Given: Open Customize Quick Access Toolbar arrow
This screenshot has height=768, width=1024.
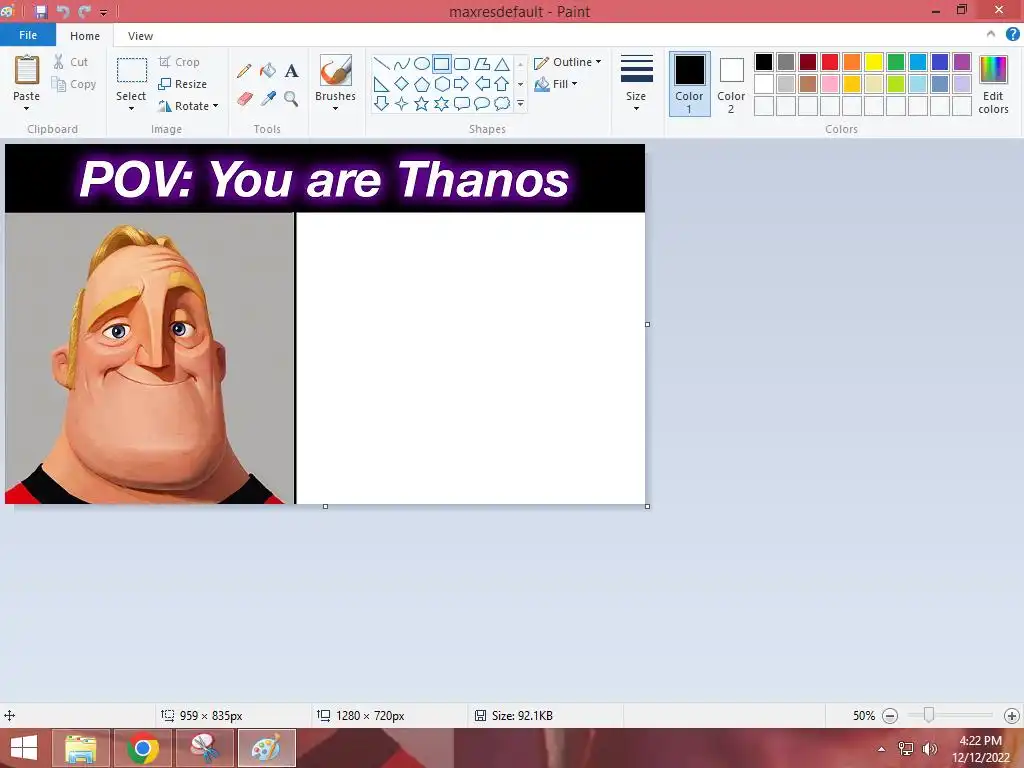Looking at the screenshot, I should pyautogui.click(x=103, y=12).
